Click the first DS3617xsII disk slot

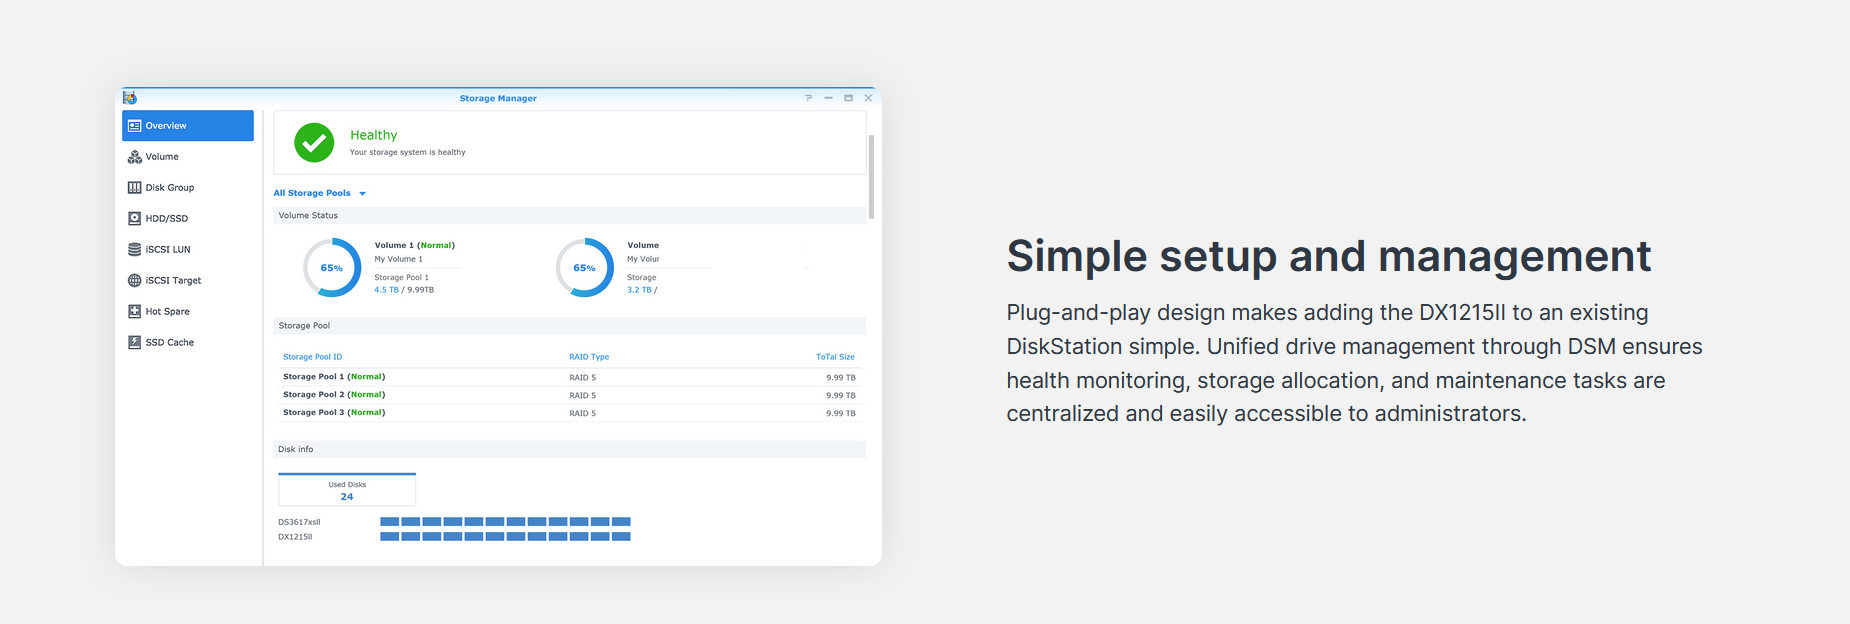point(390,522)
